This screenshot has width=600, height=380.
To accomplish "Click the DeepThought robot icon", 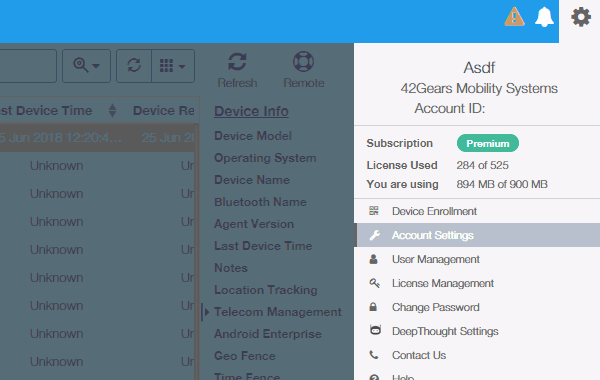I will 375,330.
